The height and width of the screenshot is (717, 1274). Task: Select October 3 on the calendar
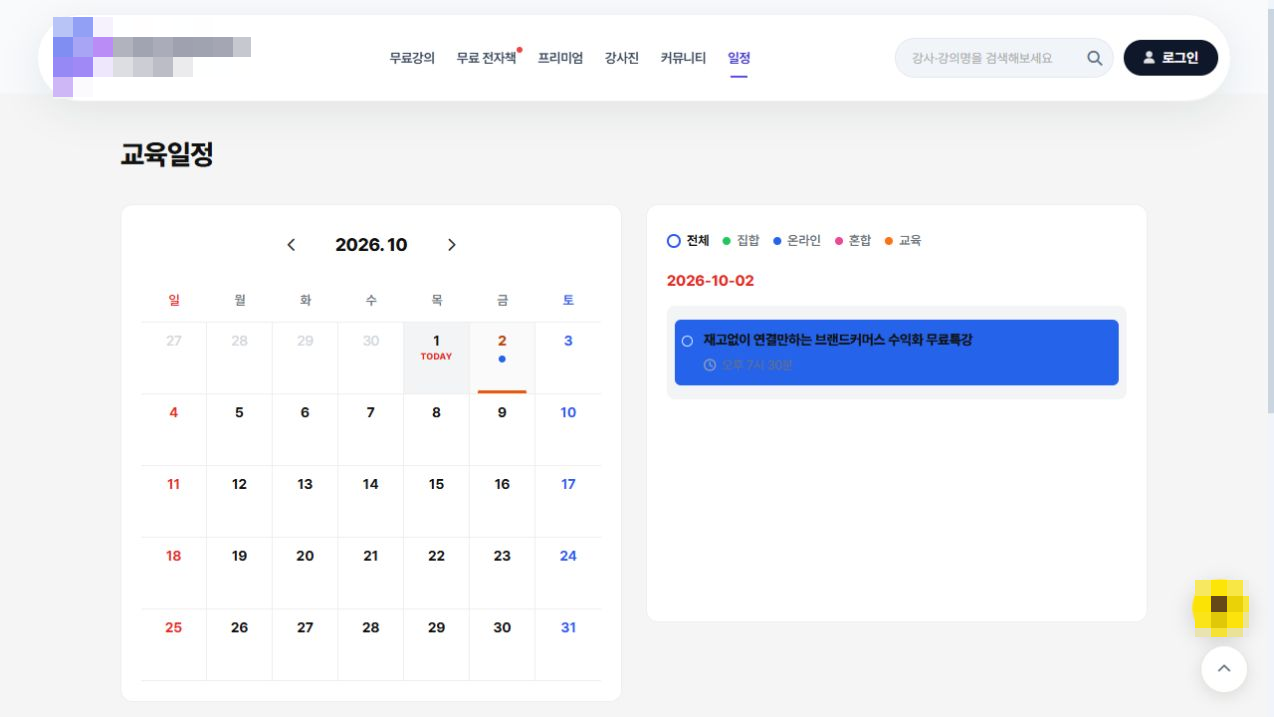(x=568, y=358)
